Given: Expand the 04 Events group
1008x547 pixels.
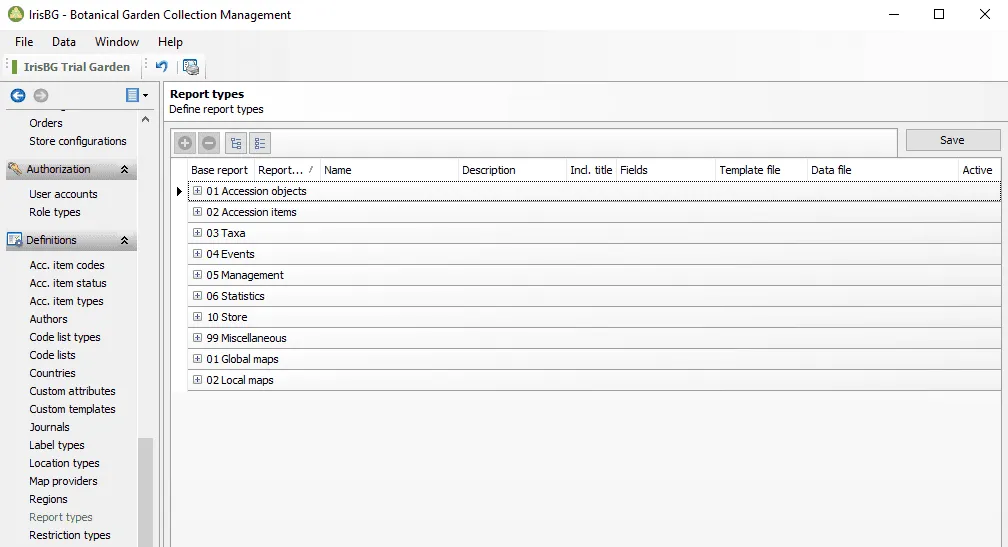Looking at the screenshot, I should (x=197, y=254).
